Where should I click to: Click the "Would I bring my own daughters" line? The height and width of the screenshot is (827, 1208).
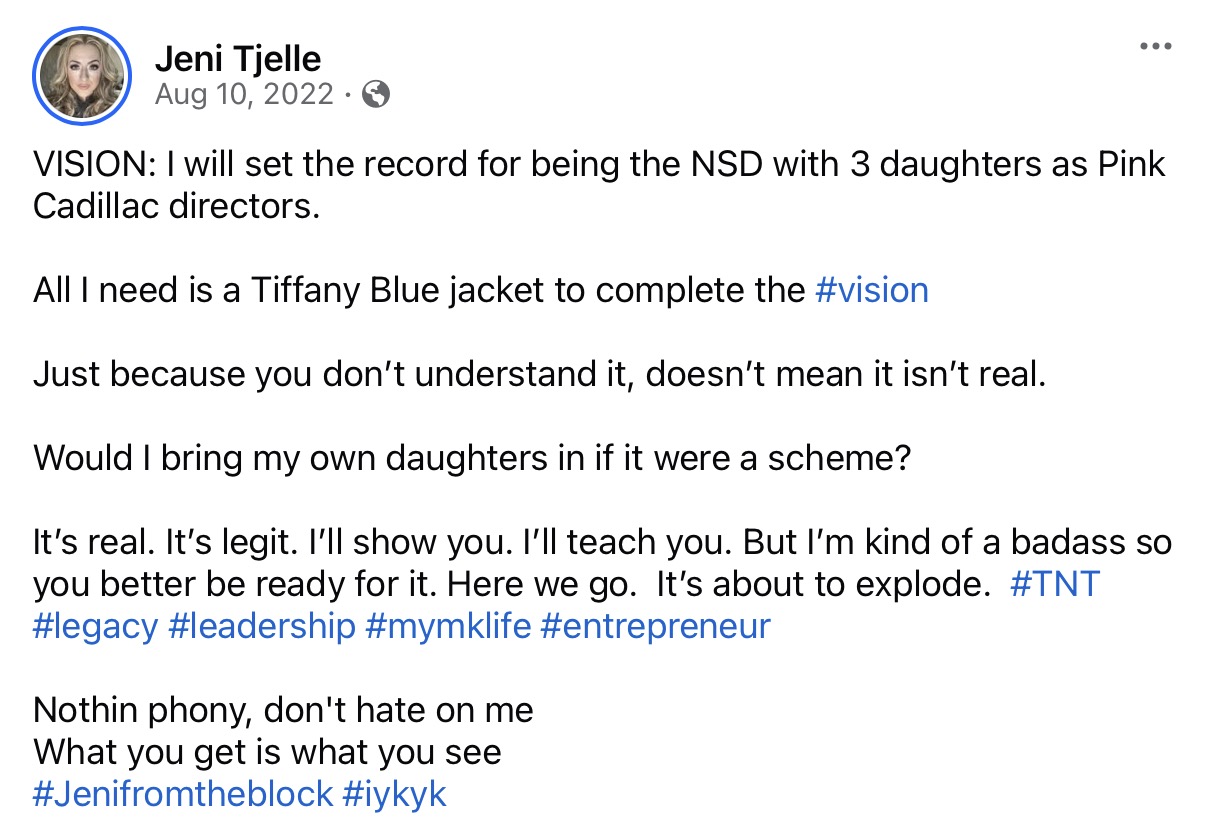(472, 458)
